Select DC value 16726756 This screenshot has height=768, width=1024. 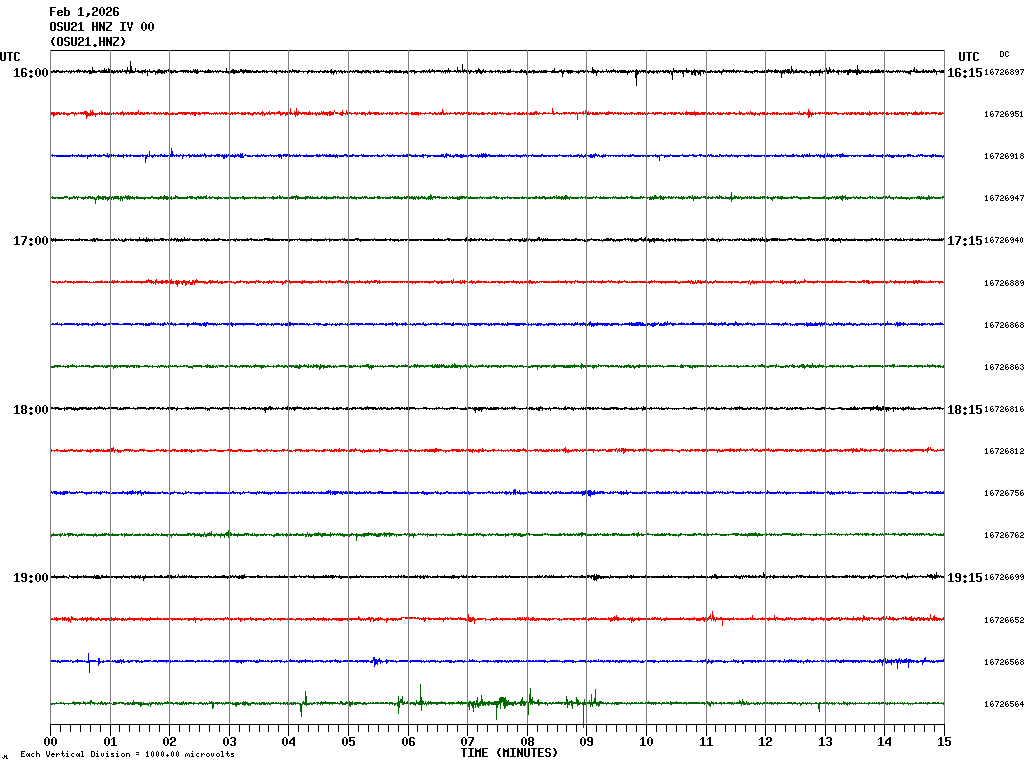coord(1004,494)
